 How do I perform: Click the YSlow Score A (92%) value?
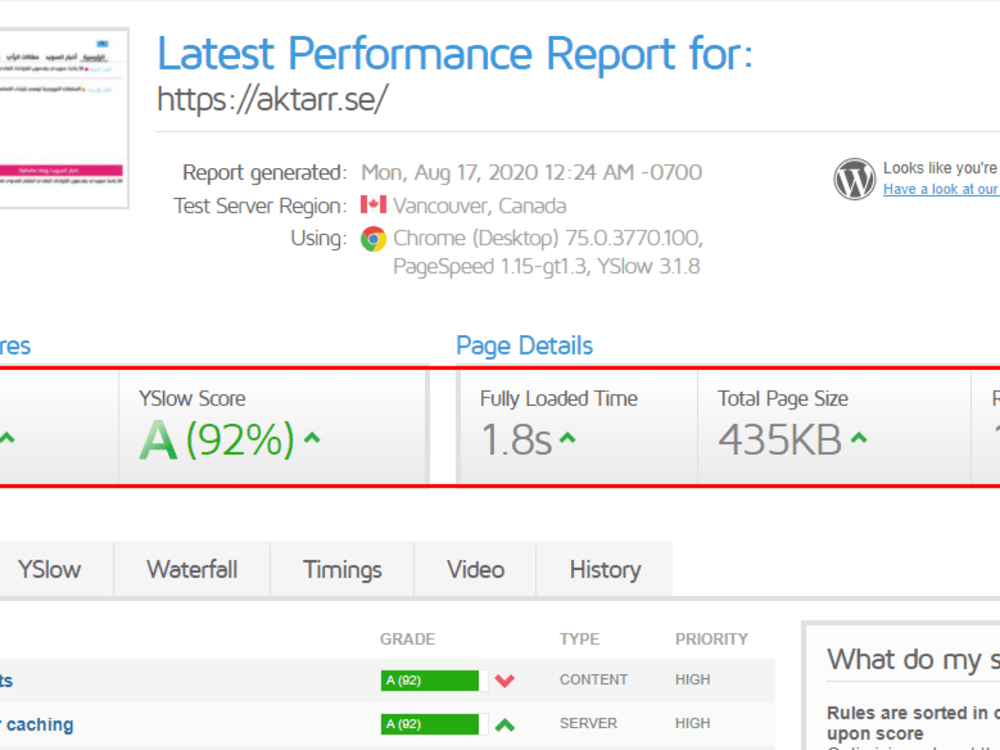point(217,440)
